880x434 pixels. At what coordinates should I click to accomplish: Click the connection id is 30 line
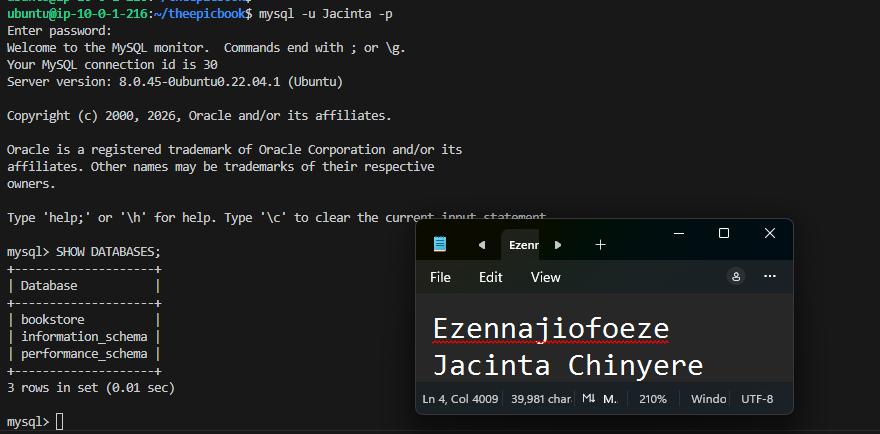112,65
